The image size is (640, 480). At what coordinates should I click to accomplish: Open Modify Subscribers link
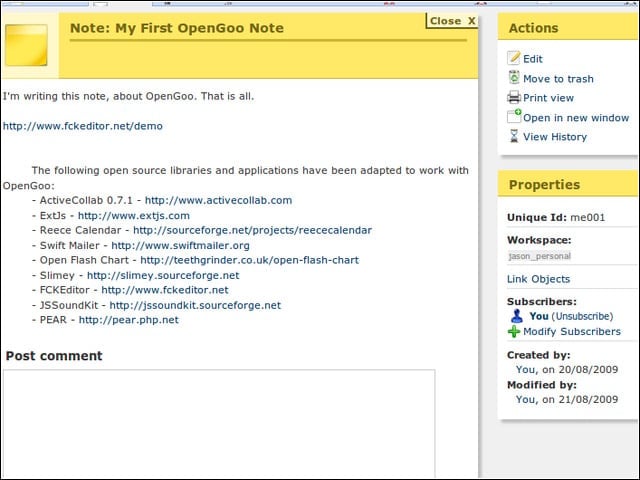pos(572,331)
